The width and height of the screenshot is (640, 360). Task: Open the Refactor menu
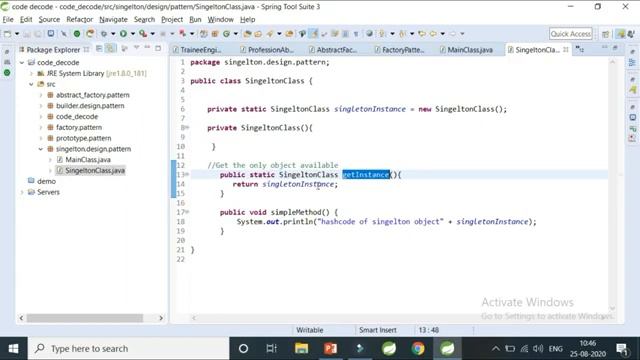coord(80,19)
